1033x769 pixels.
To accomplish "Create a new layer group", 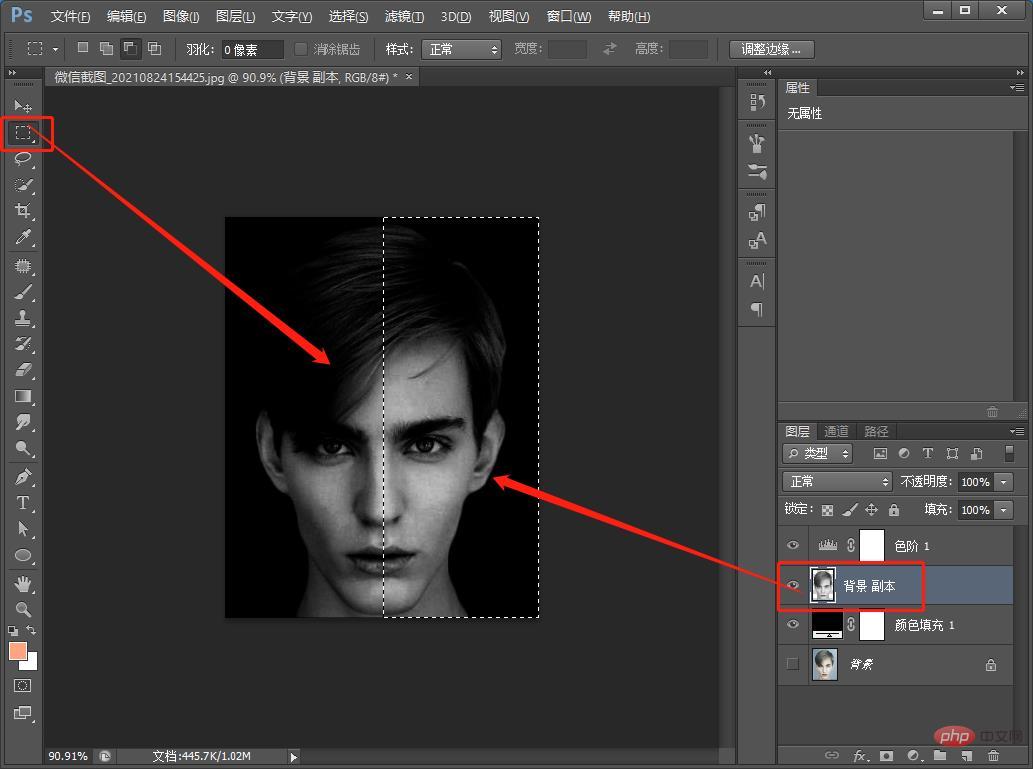I will point(940,756).
